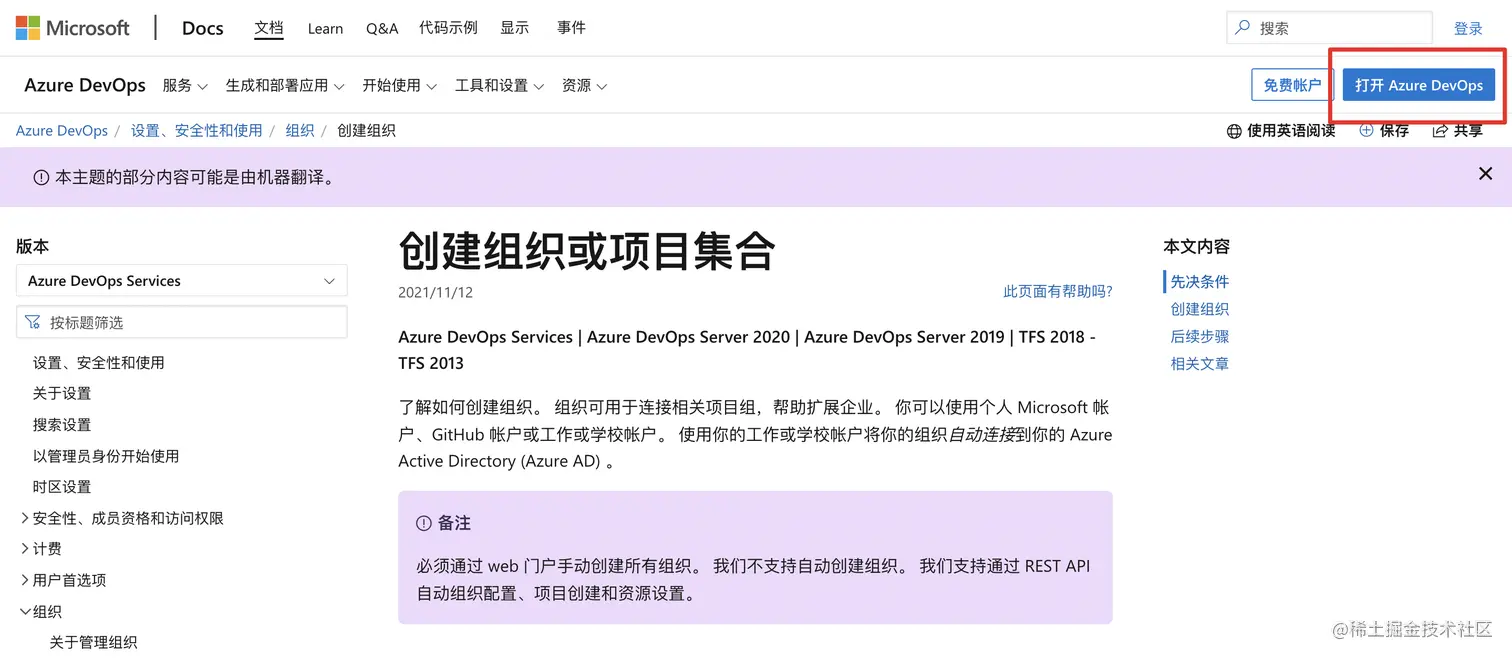Expand the 用户首选项 tree node
The width and height of the screenshot is (1512, 659).
point(25,580)
